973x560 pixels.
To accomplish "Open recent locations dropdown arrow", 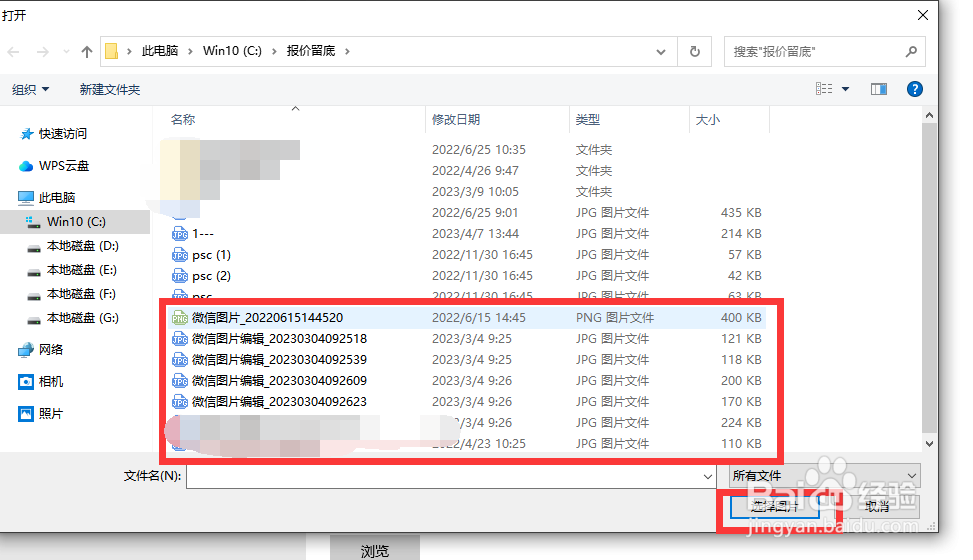I will [66, 52].
